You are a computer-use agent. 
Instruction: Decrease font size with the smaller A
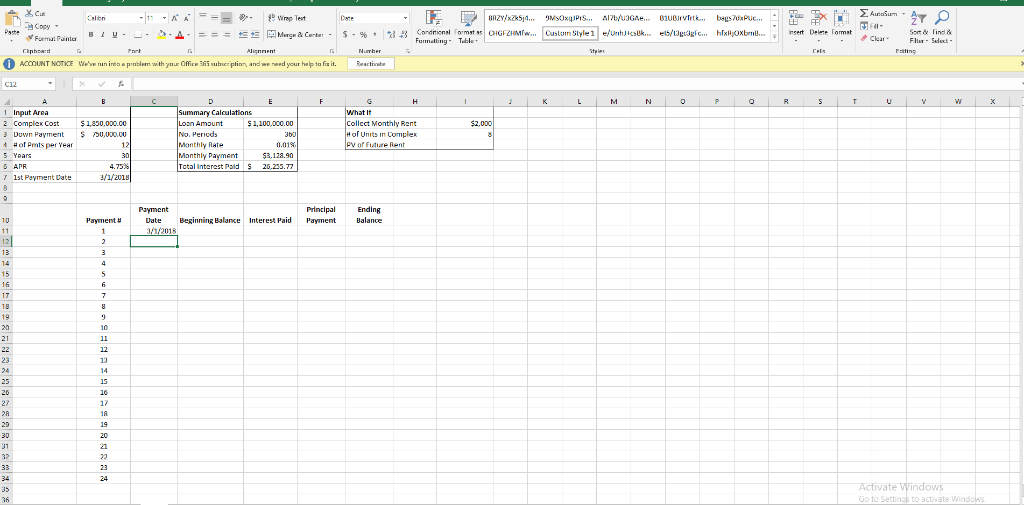coord(186,20)
